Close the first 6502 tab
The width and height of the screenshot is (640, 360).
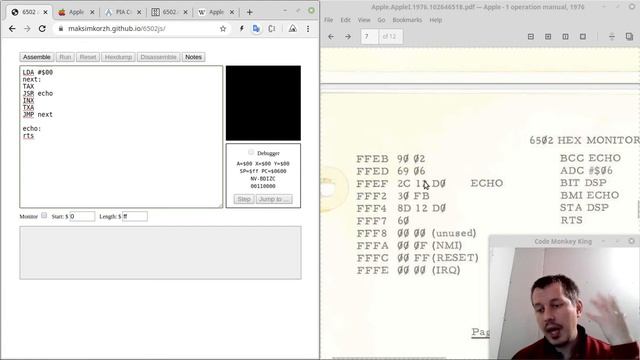pos(45,12)
